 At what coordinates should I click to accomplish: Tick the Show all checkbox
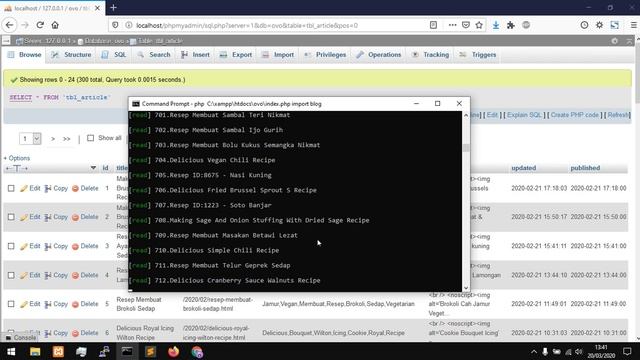pos(90,138)
